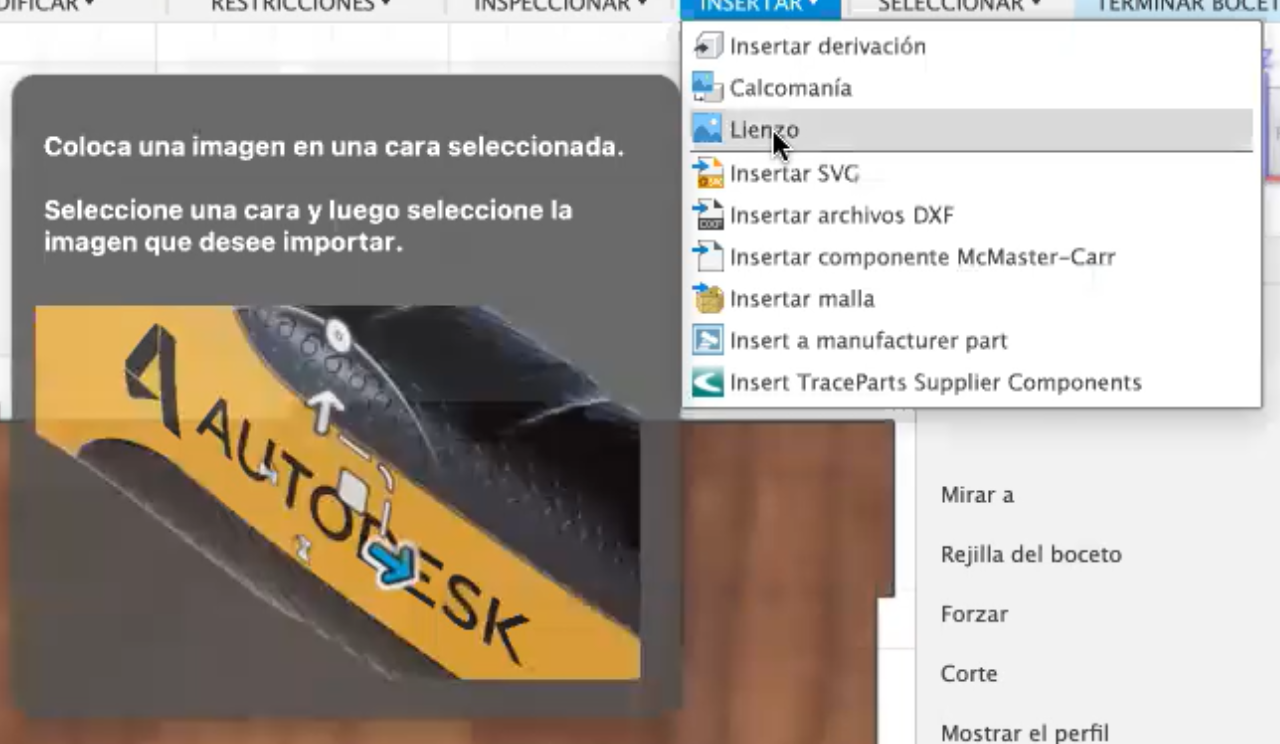Screen dimensions: 1280x744
Task: Pick Lienzo in the insert menu
Action: 971,130
